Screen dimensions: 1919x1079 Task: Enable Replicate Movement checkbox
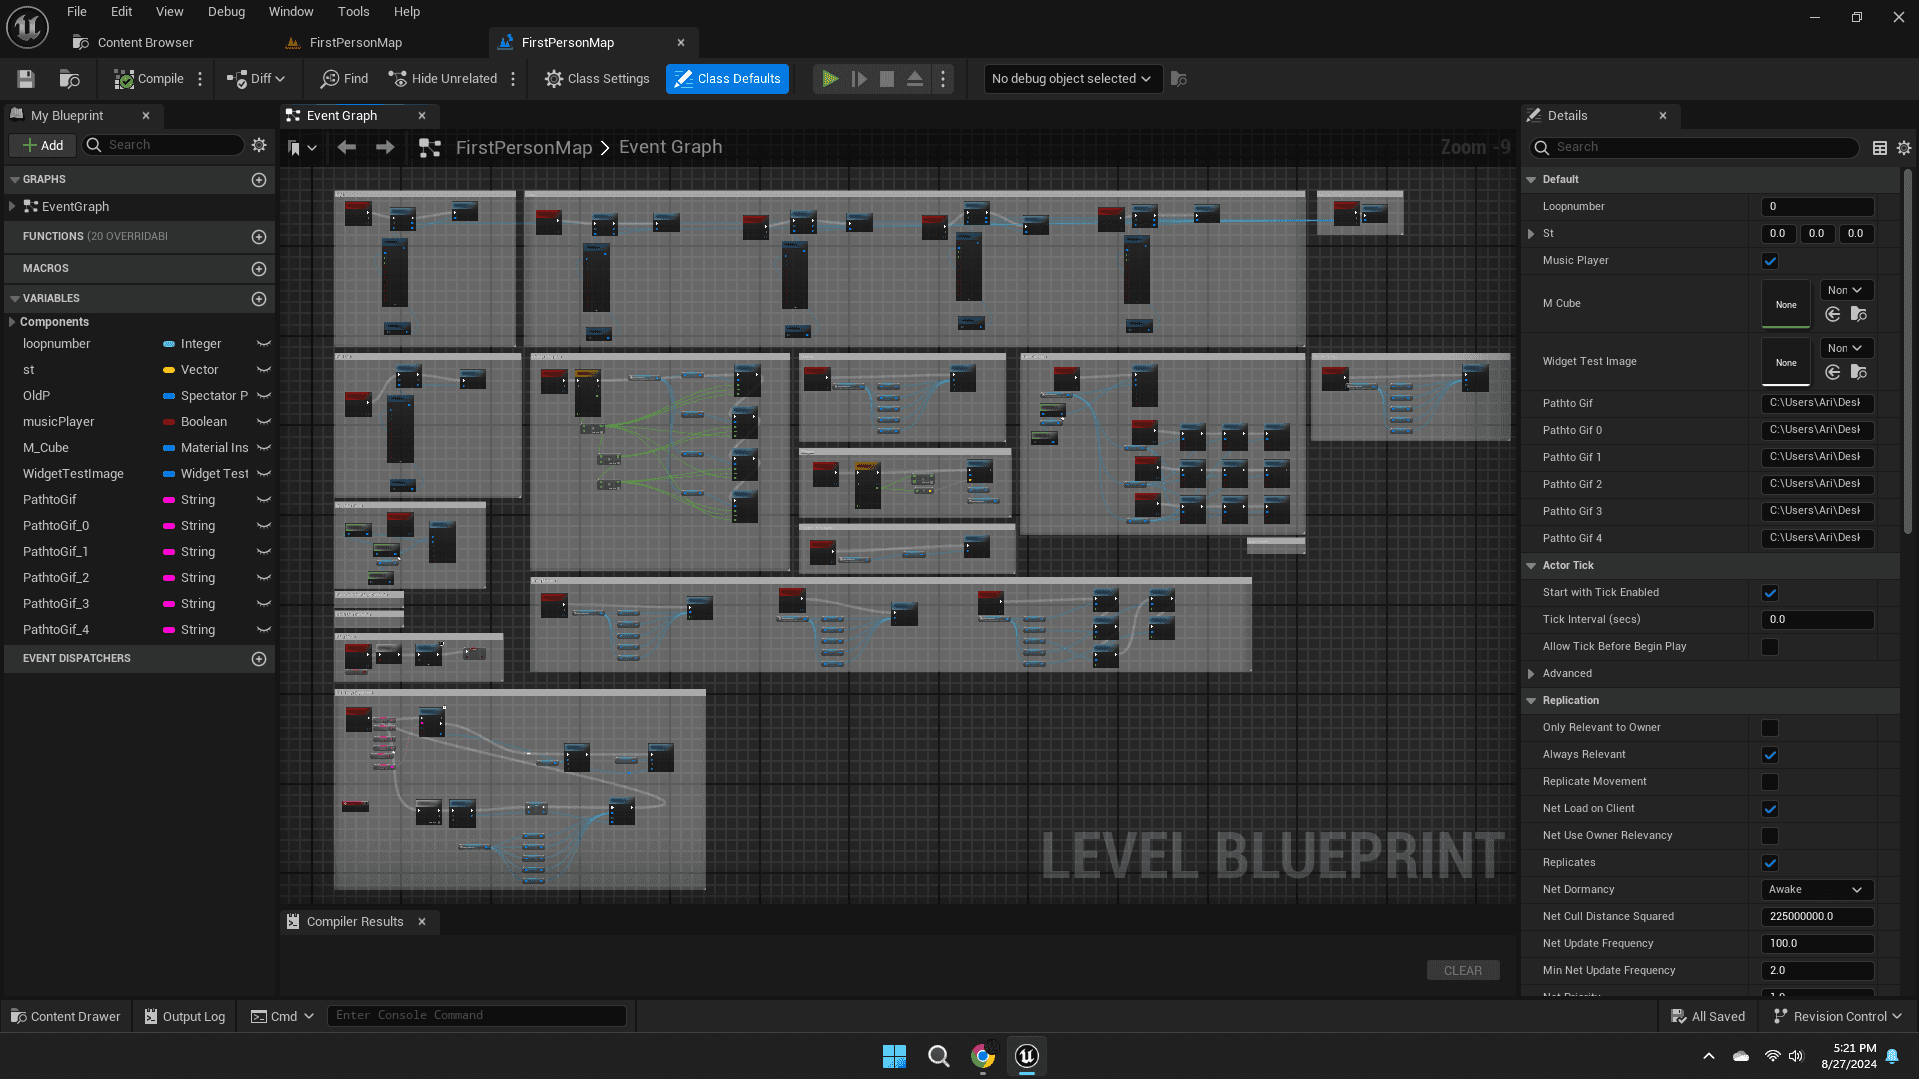[x=1770, y=782]
